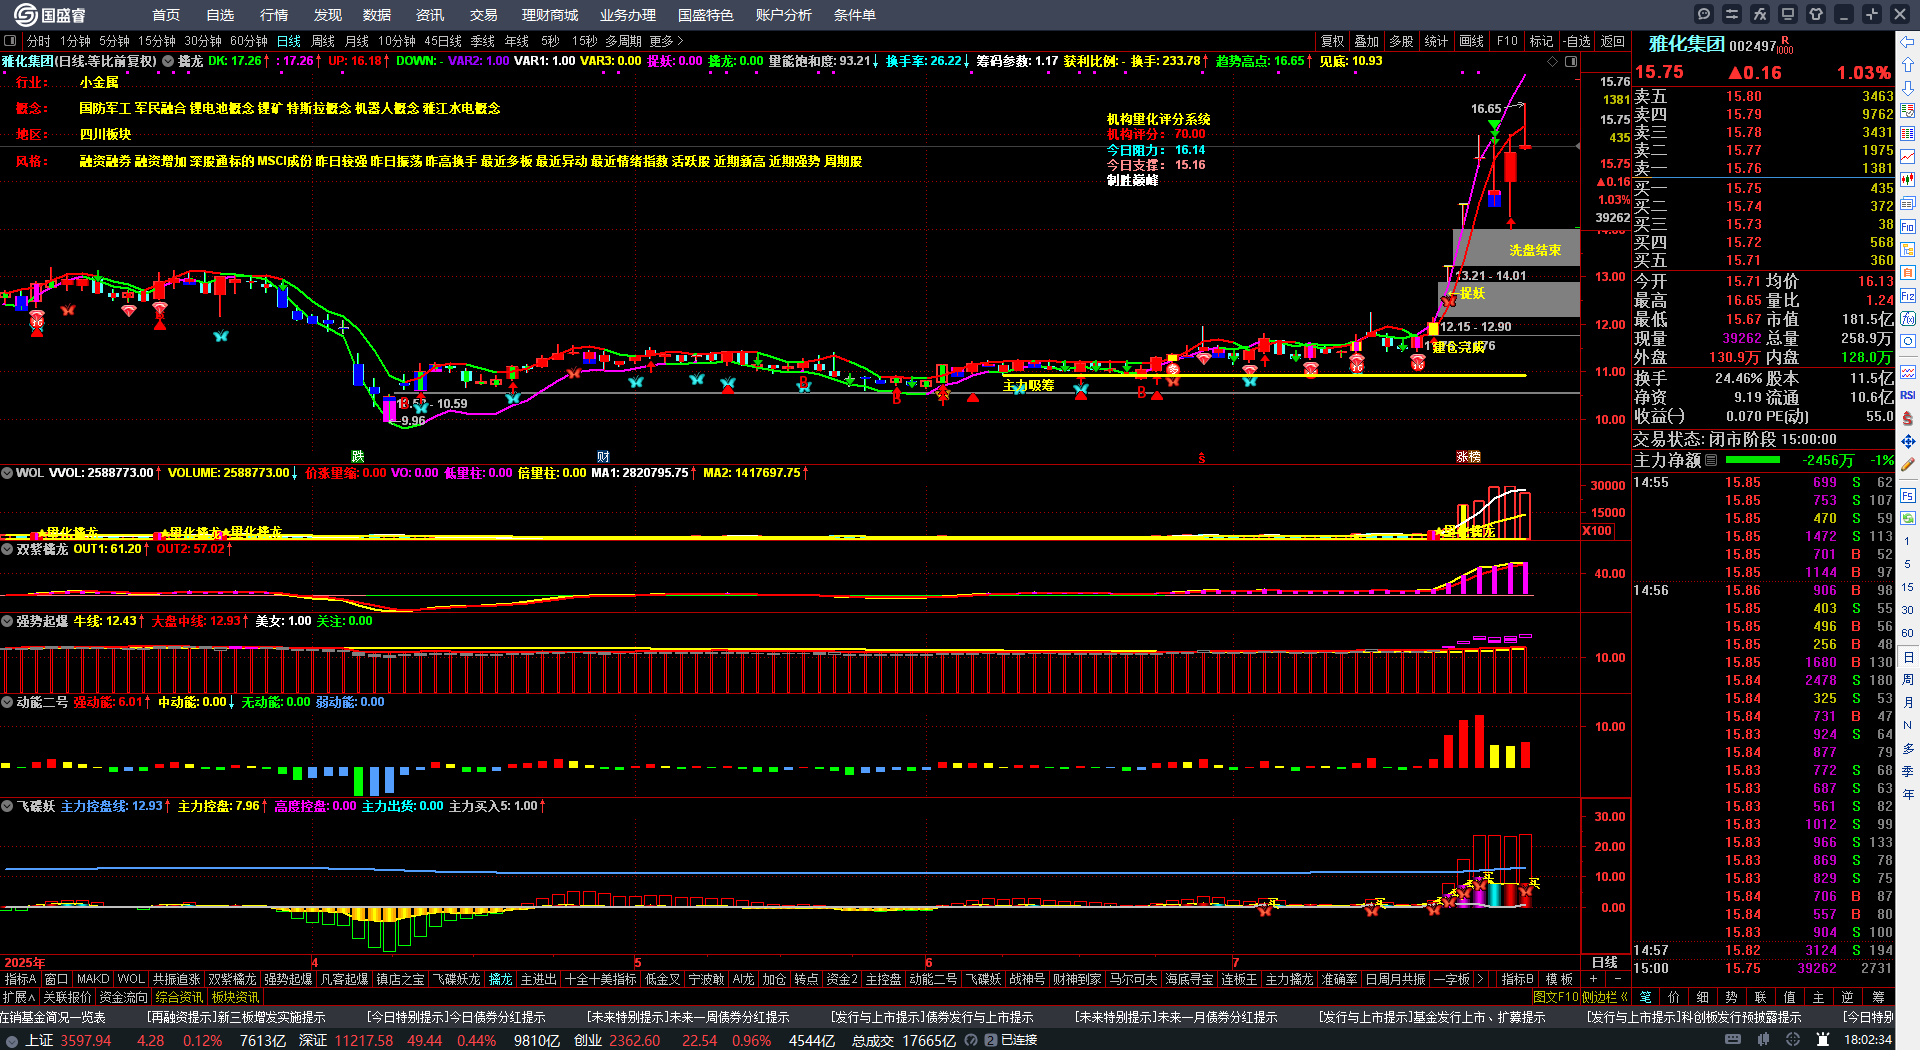Switch to the 周线 weekly period tab
This screenshot has height=1050, width=1920.
tap(323, 41)
